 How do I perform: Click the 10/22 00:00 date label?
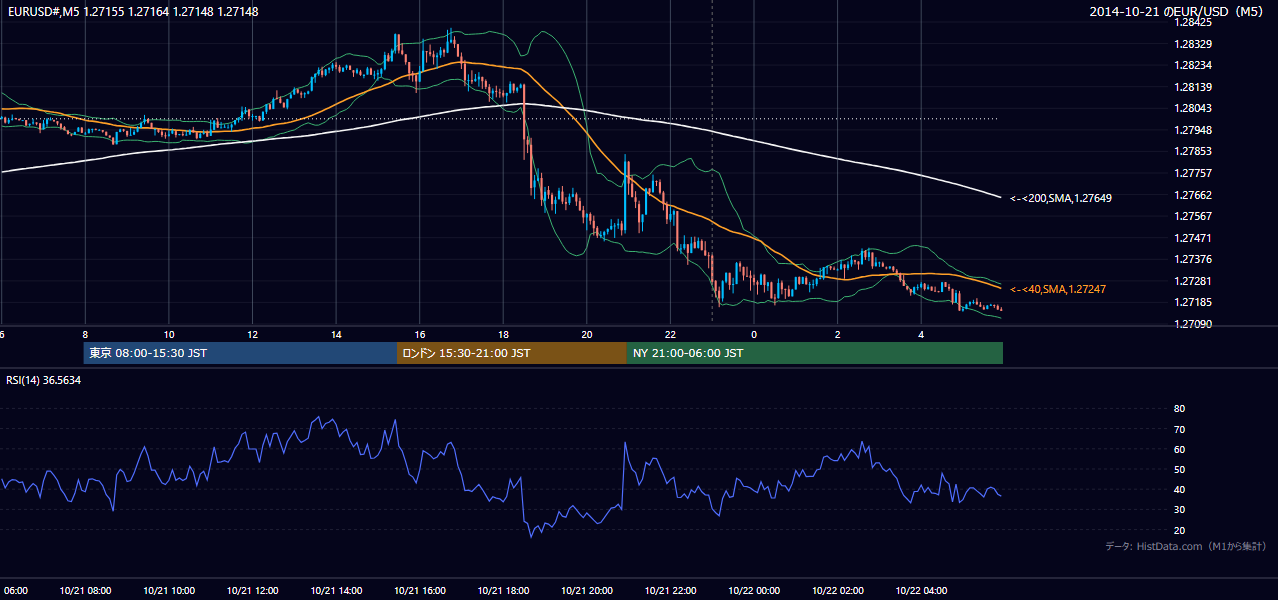tap(754, 591)
